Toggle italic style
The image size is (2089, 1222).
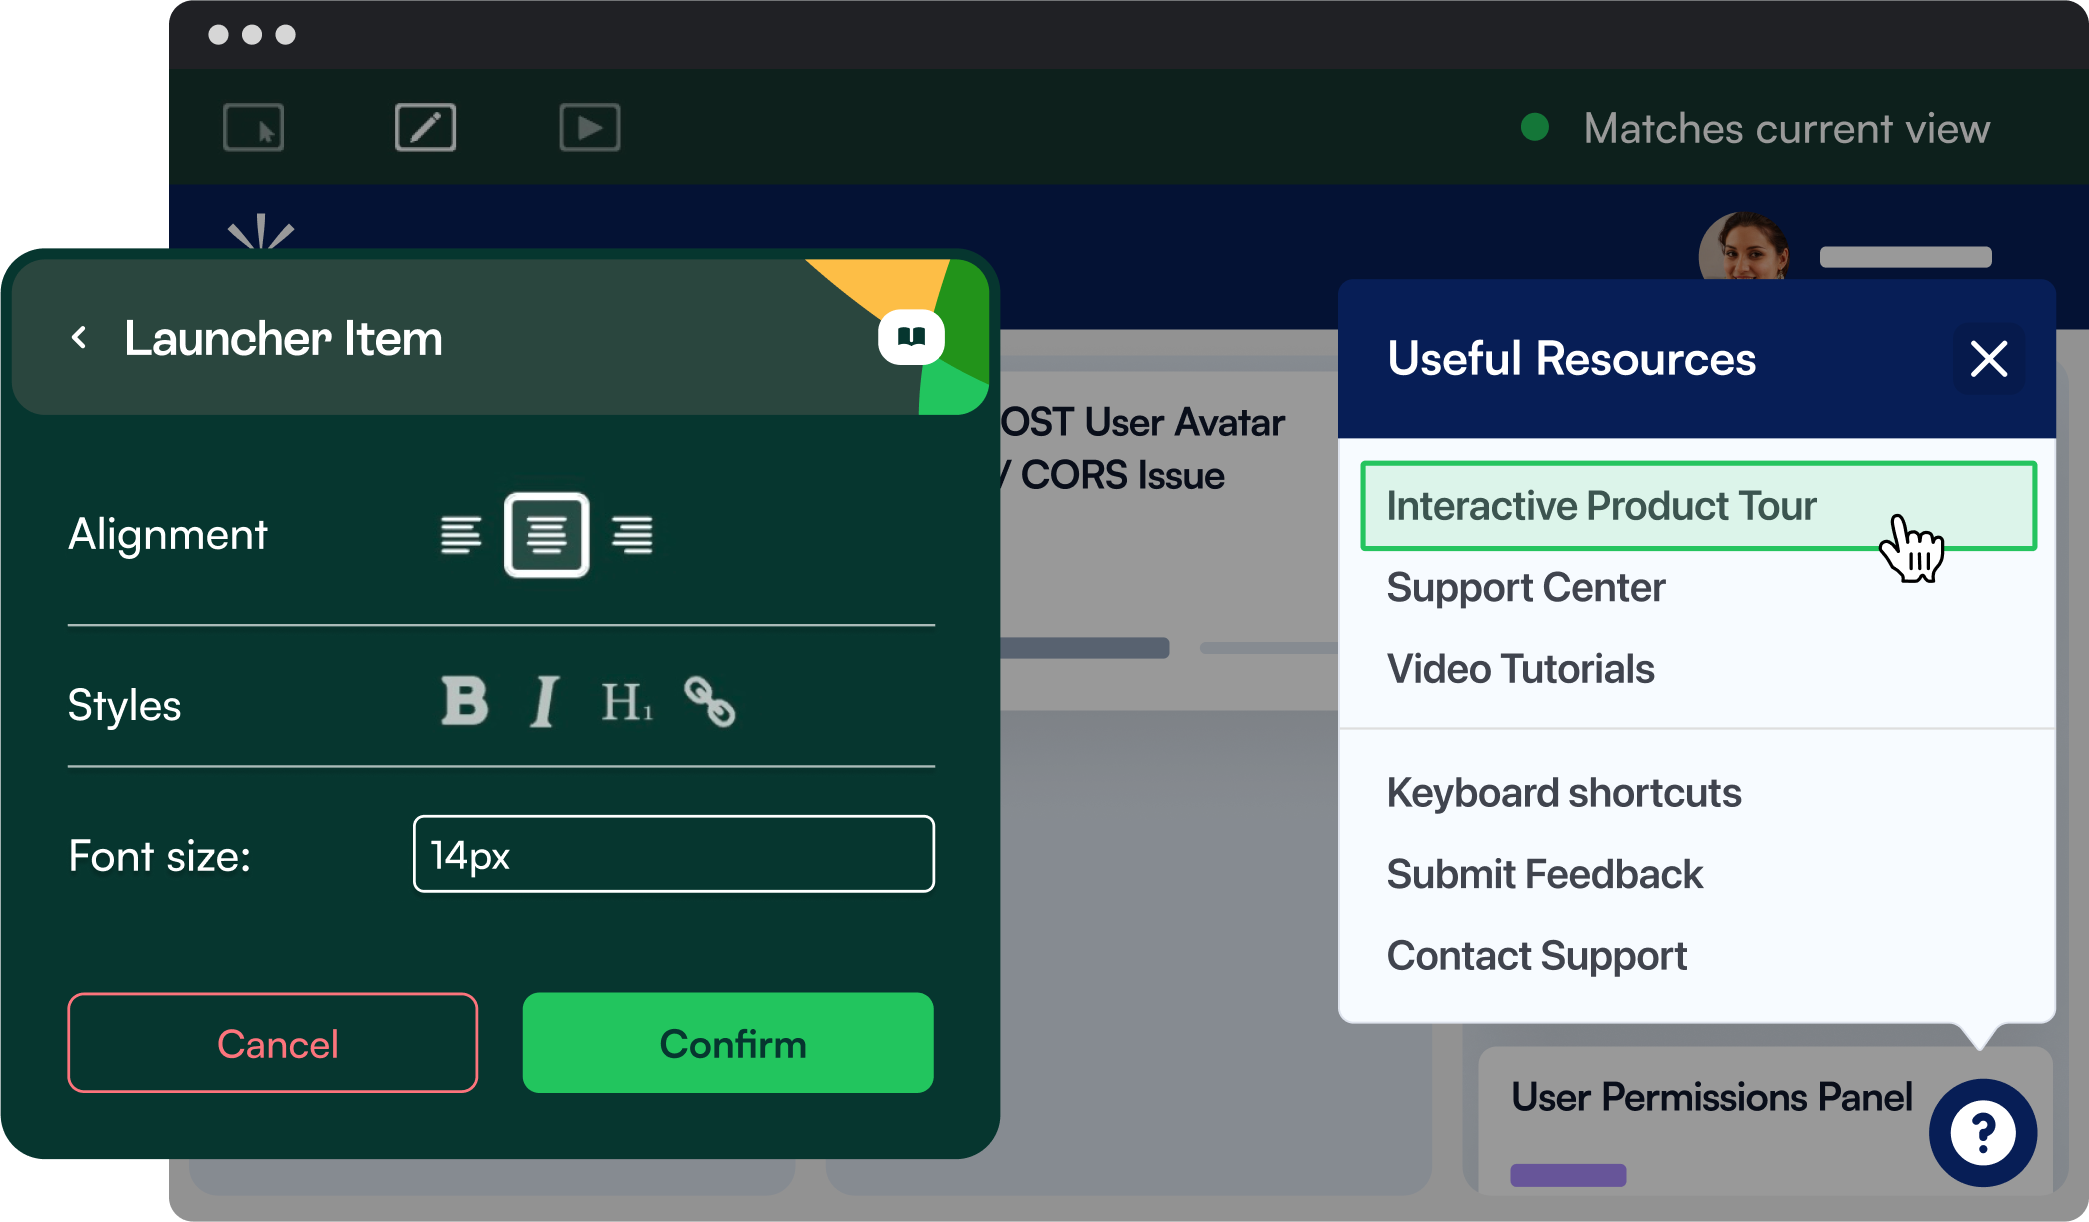pos(544,701)
